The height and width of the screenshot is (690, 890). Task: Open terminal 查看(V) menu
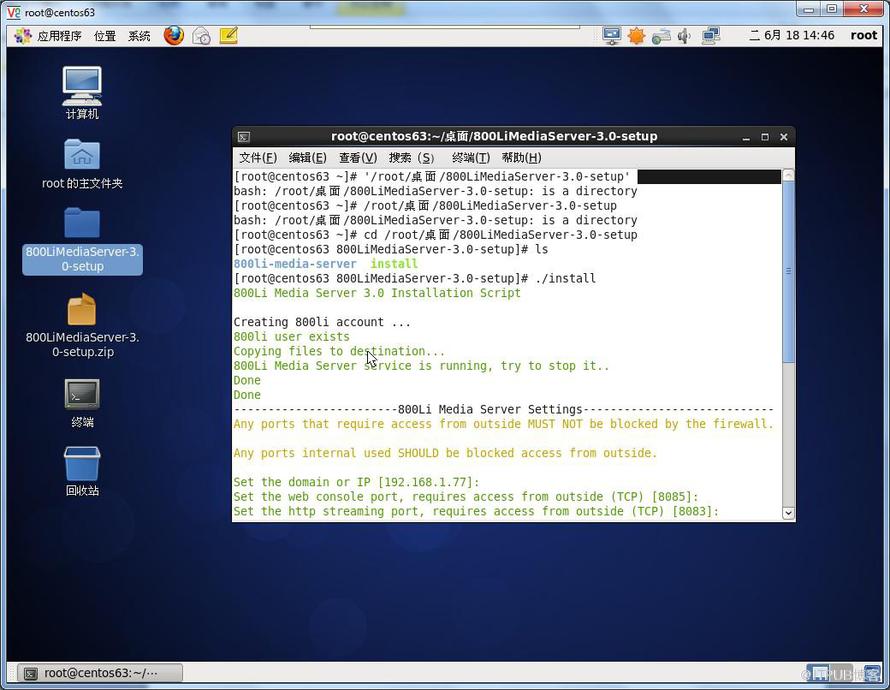(358, 158)
